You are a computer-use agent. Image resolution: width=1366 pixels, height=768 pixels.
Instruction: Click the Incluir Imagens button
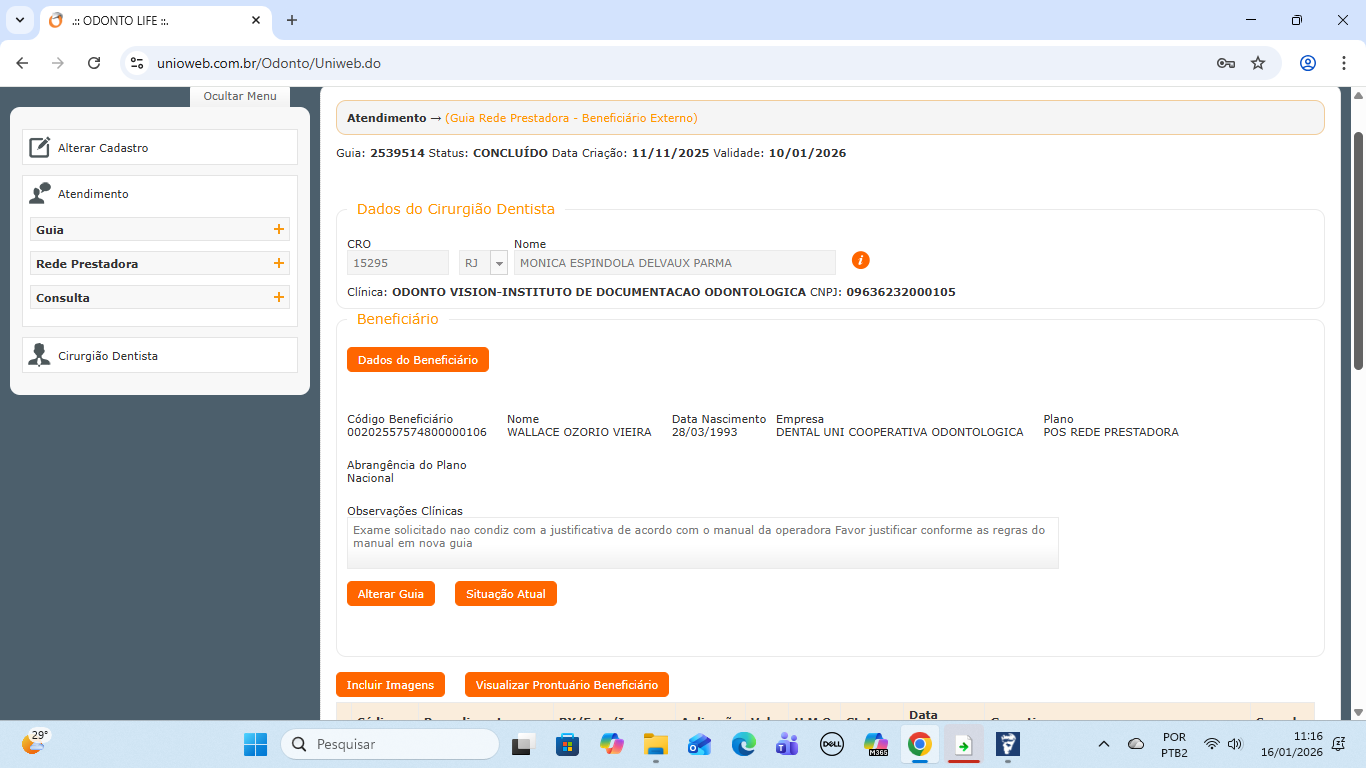[x=390, y=685]
